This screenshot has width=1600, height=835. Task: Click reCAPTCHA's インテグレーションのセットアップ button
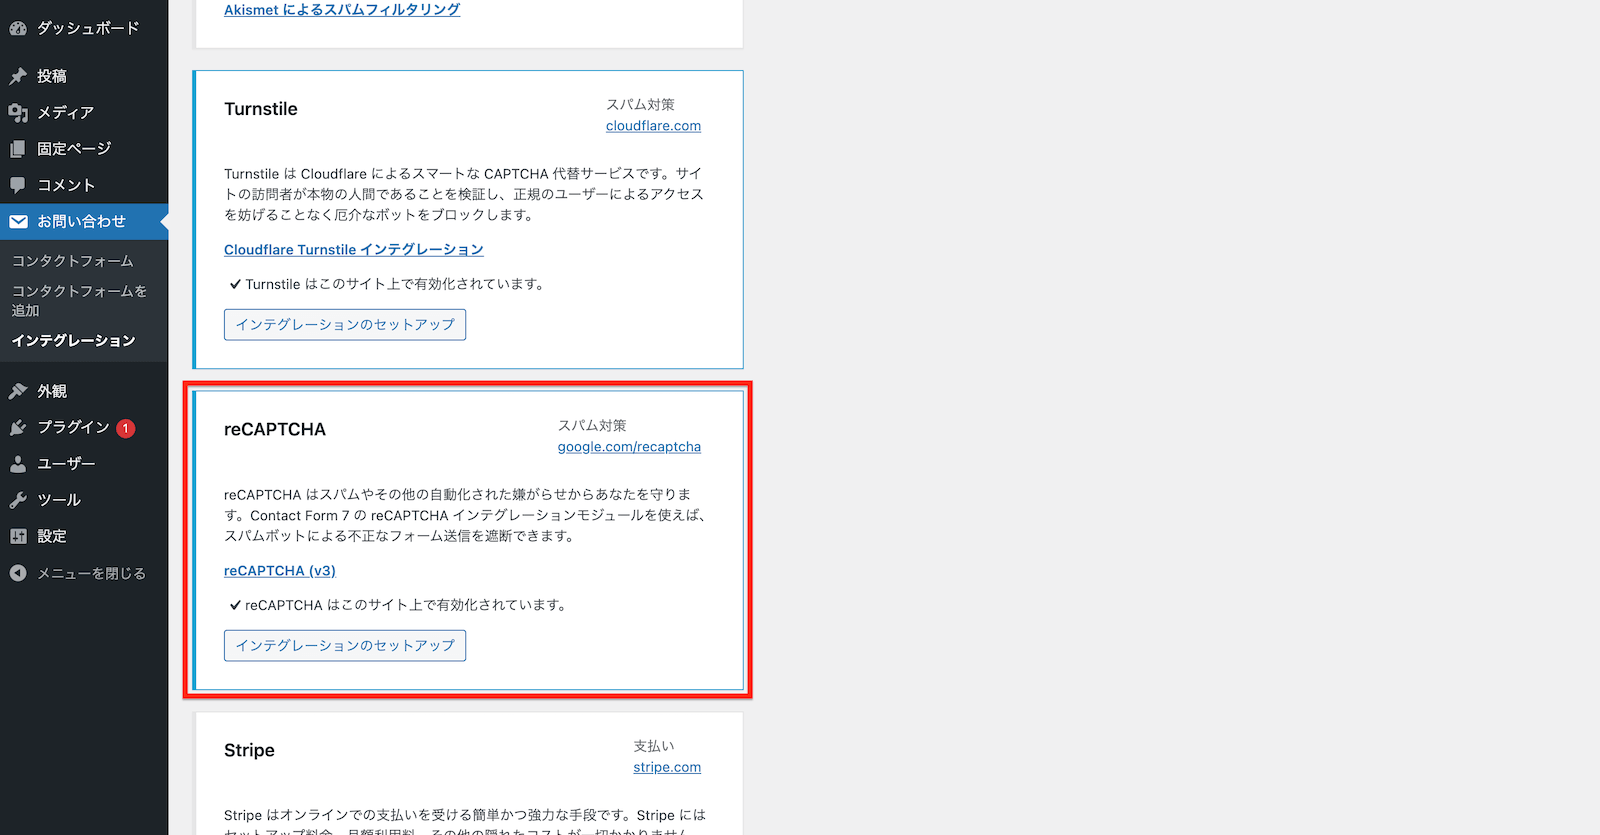tap(345, 646)
